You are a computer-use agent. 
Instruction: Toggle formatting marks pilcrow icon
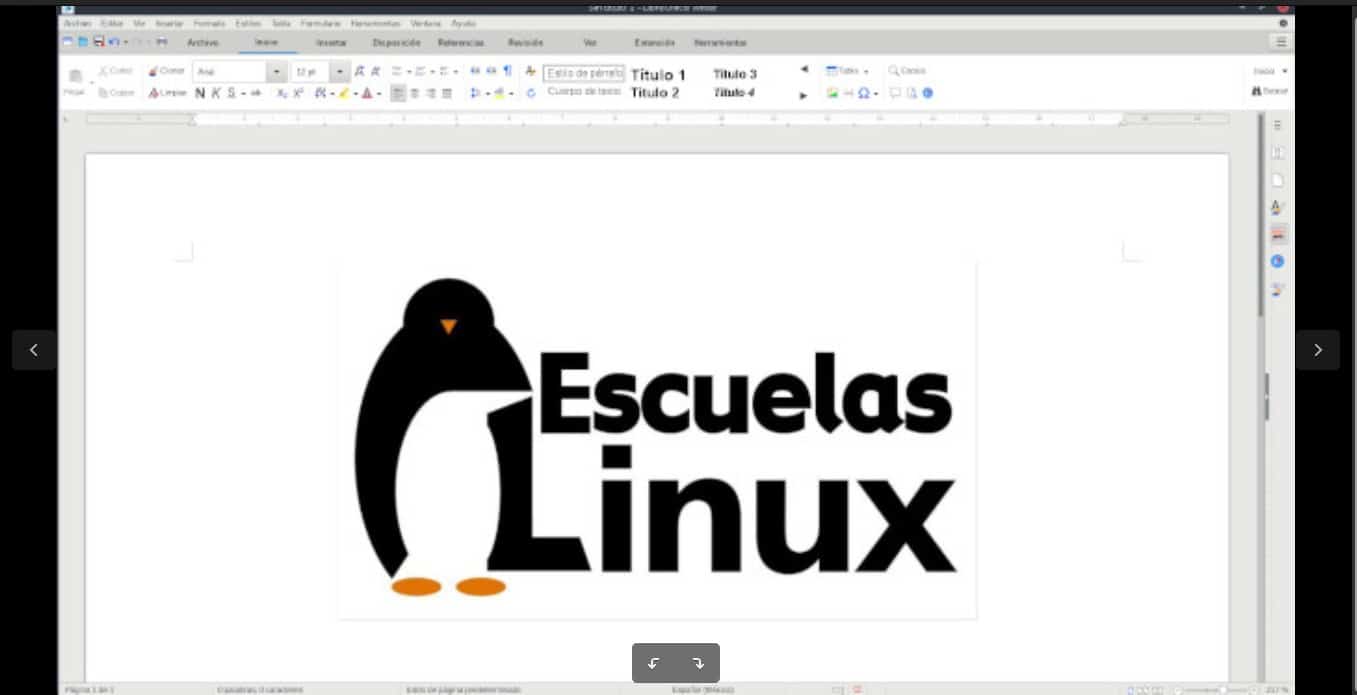coord(507,71)
